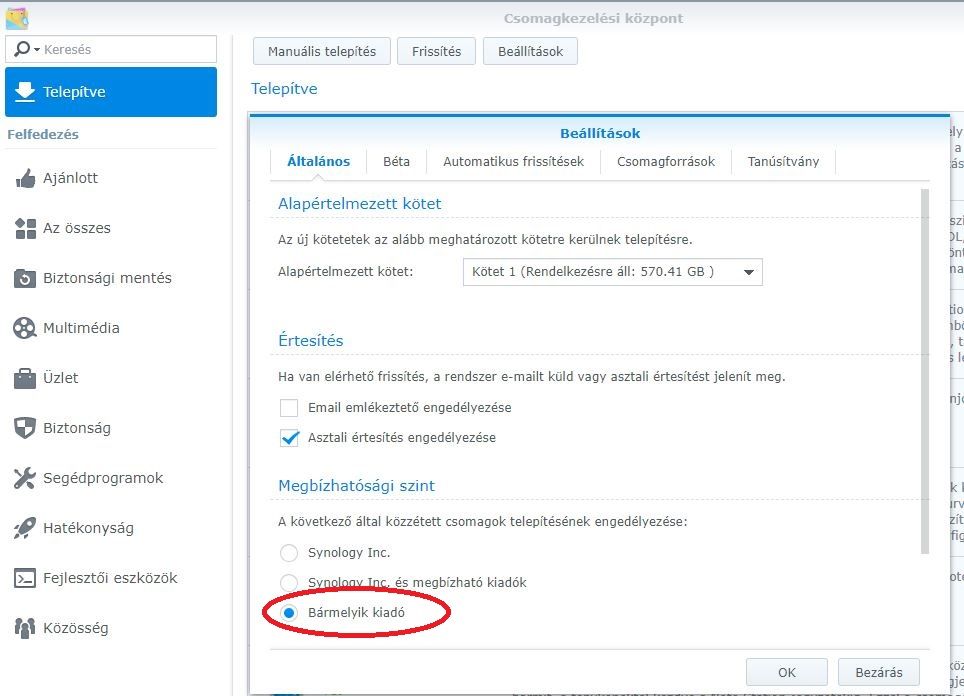Open the Segédprogramok category
Image resolution: width=964 pixels, height=696 pixels.
111,478
